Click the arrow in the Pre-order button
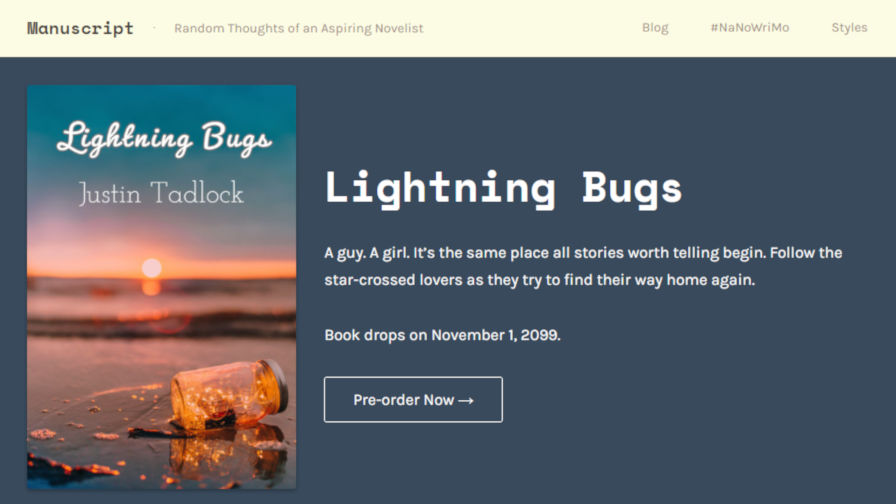Screen dimensions: 896x504 (466, 400)
